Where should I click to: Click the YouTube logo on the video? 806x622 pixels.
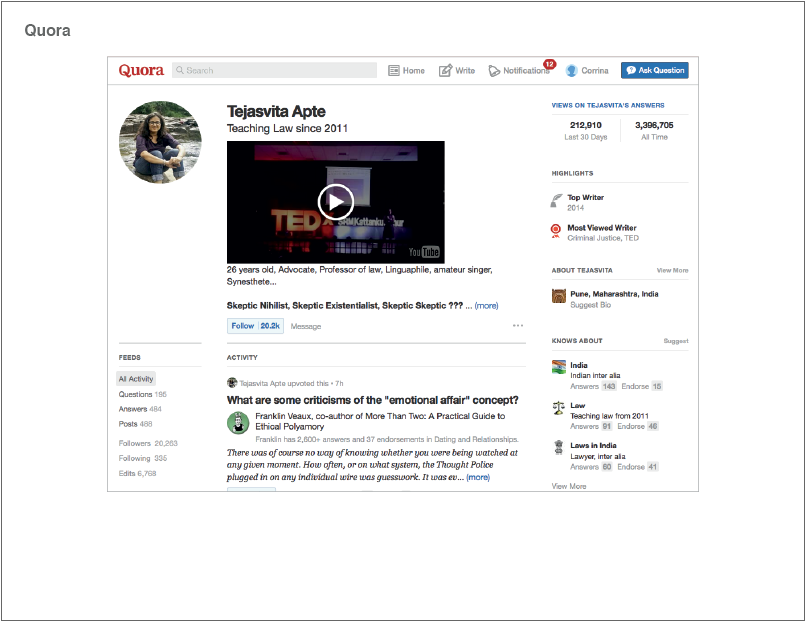click(x=424, y=252)
